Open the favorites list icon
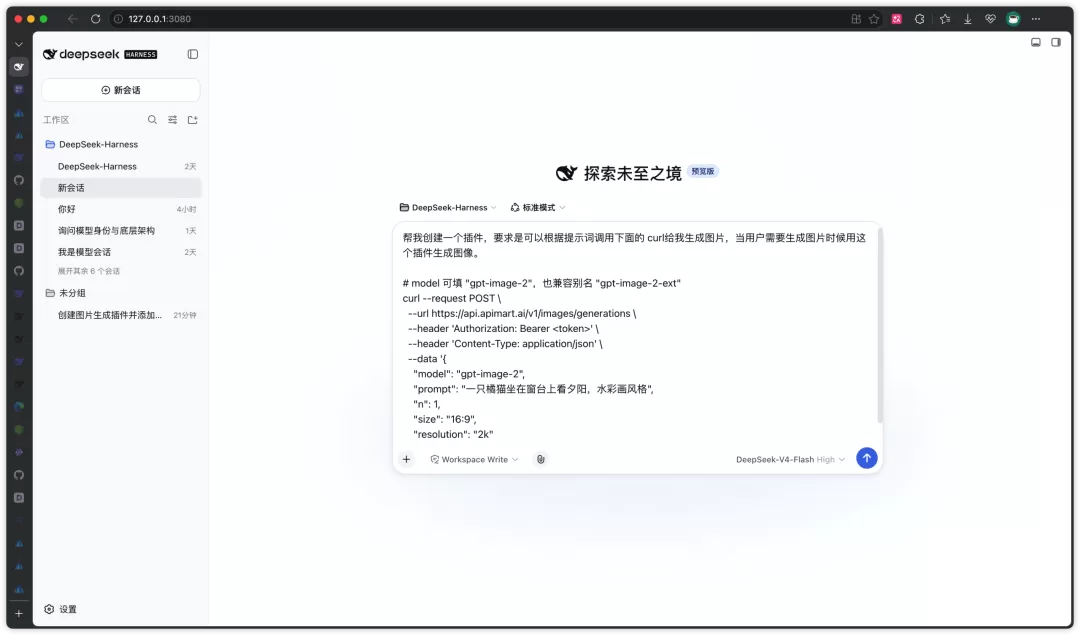Viewport: 1080px width, 635px height. [945, 19]
